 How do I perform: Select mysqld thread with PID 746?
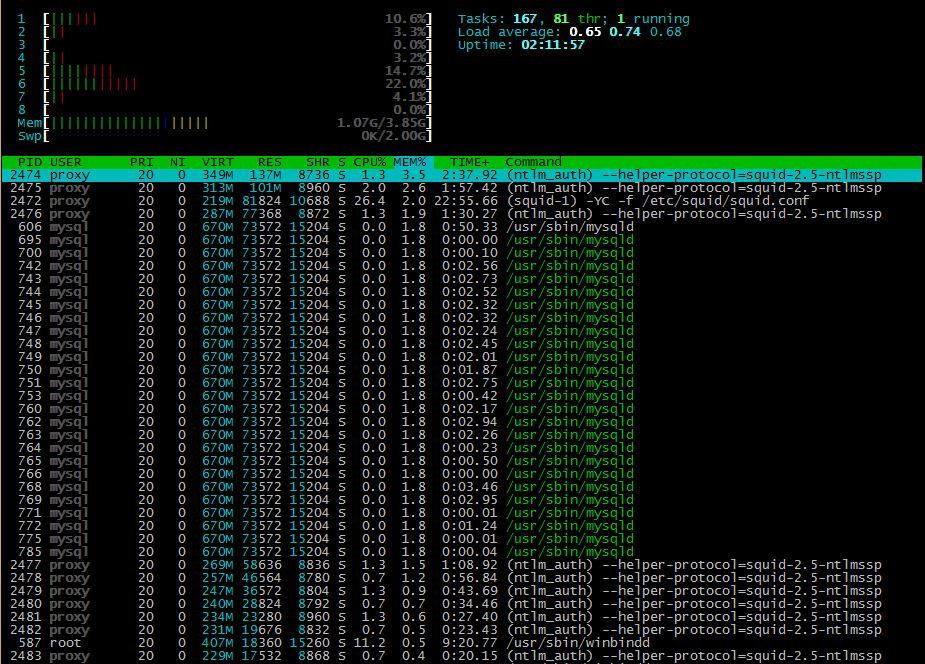coord(462,318)
